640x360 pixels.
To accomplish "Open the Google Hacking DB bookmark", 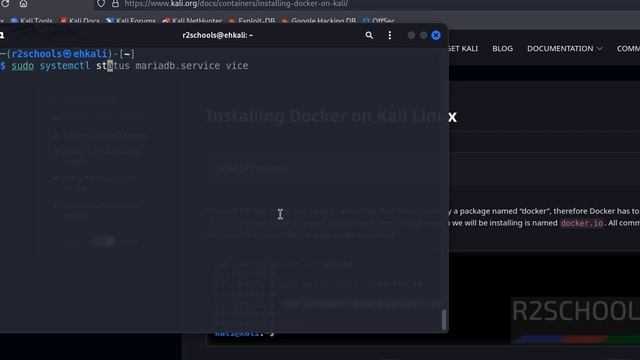I will (319, 21).
